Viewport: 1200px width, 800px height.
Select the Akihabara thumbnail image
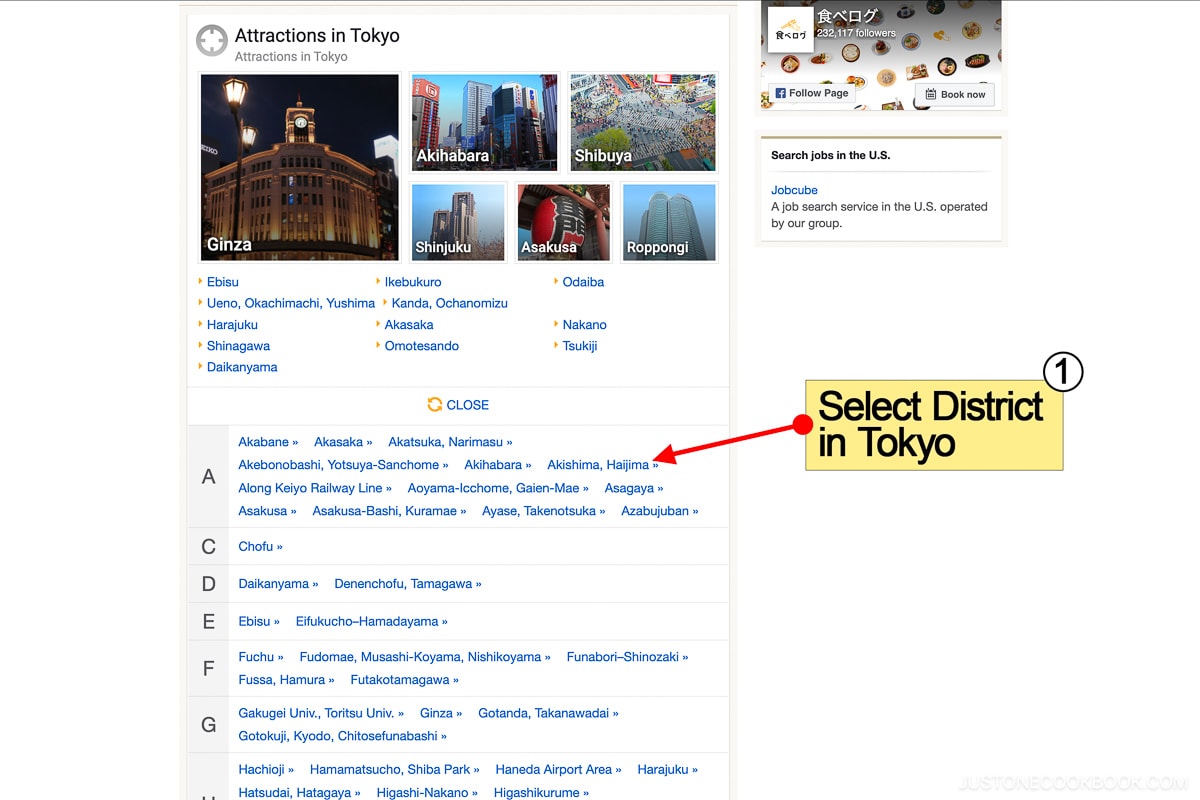click(484, 121)
